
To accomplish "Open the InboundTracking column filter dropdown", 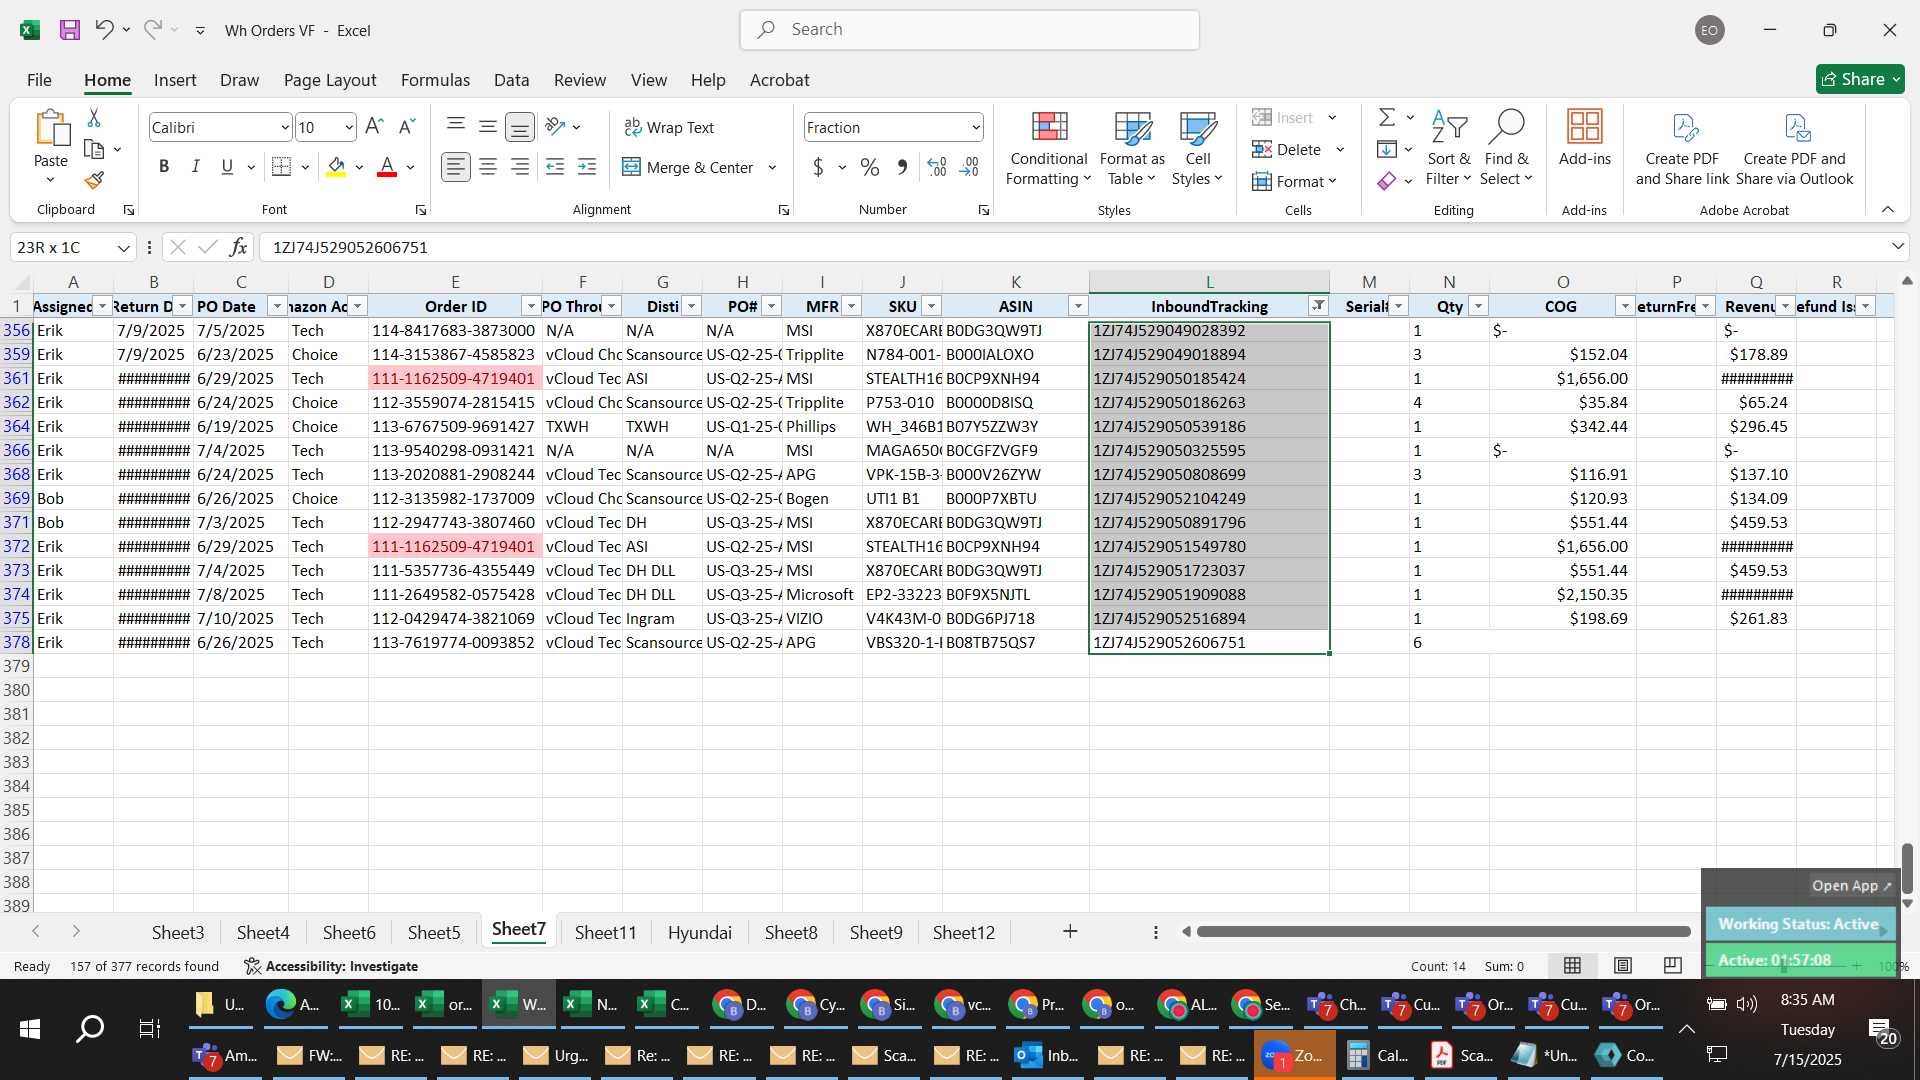I will coord(1318,306).
